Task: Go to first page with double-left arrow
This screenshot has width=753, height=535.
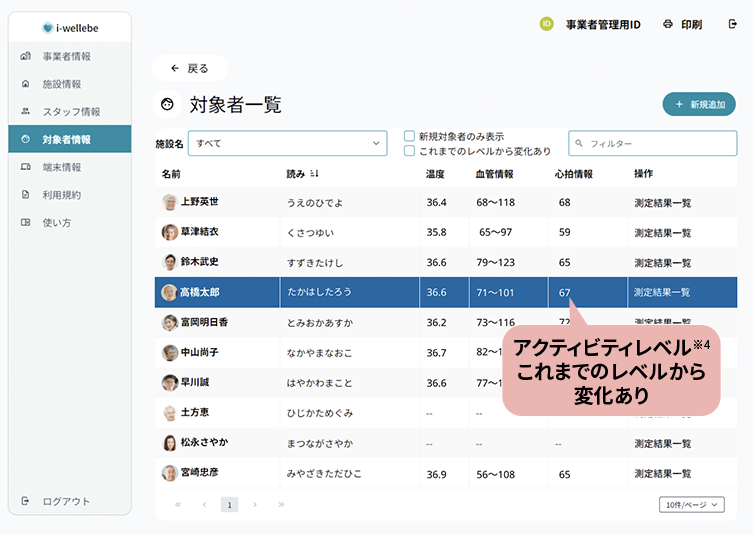Action: (178, 504)
